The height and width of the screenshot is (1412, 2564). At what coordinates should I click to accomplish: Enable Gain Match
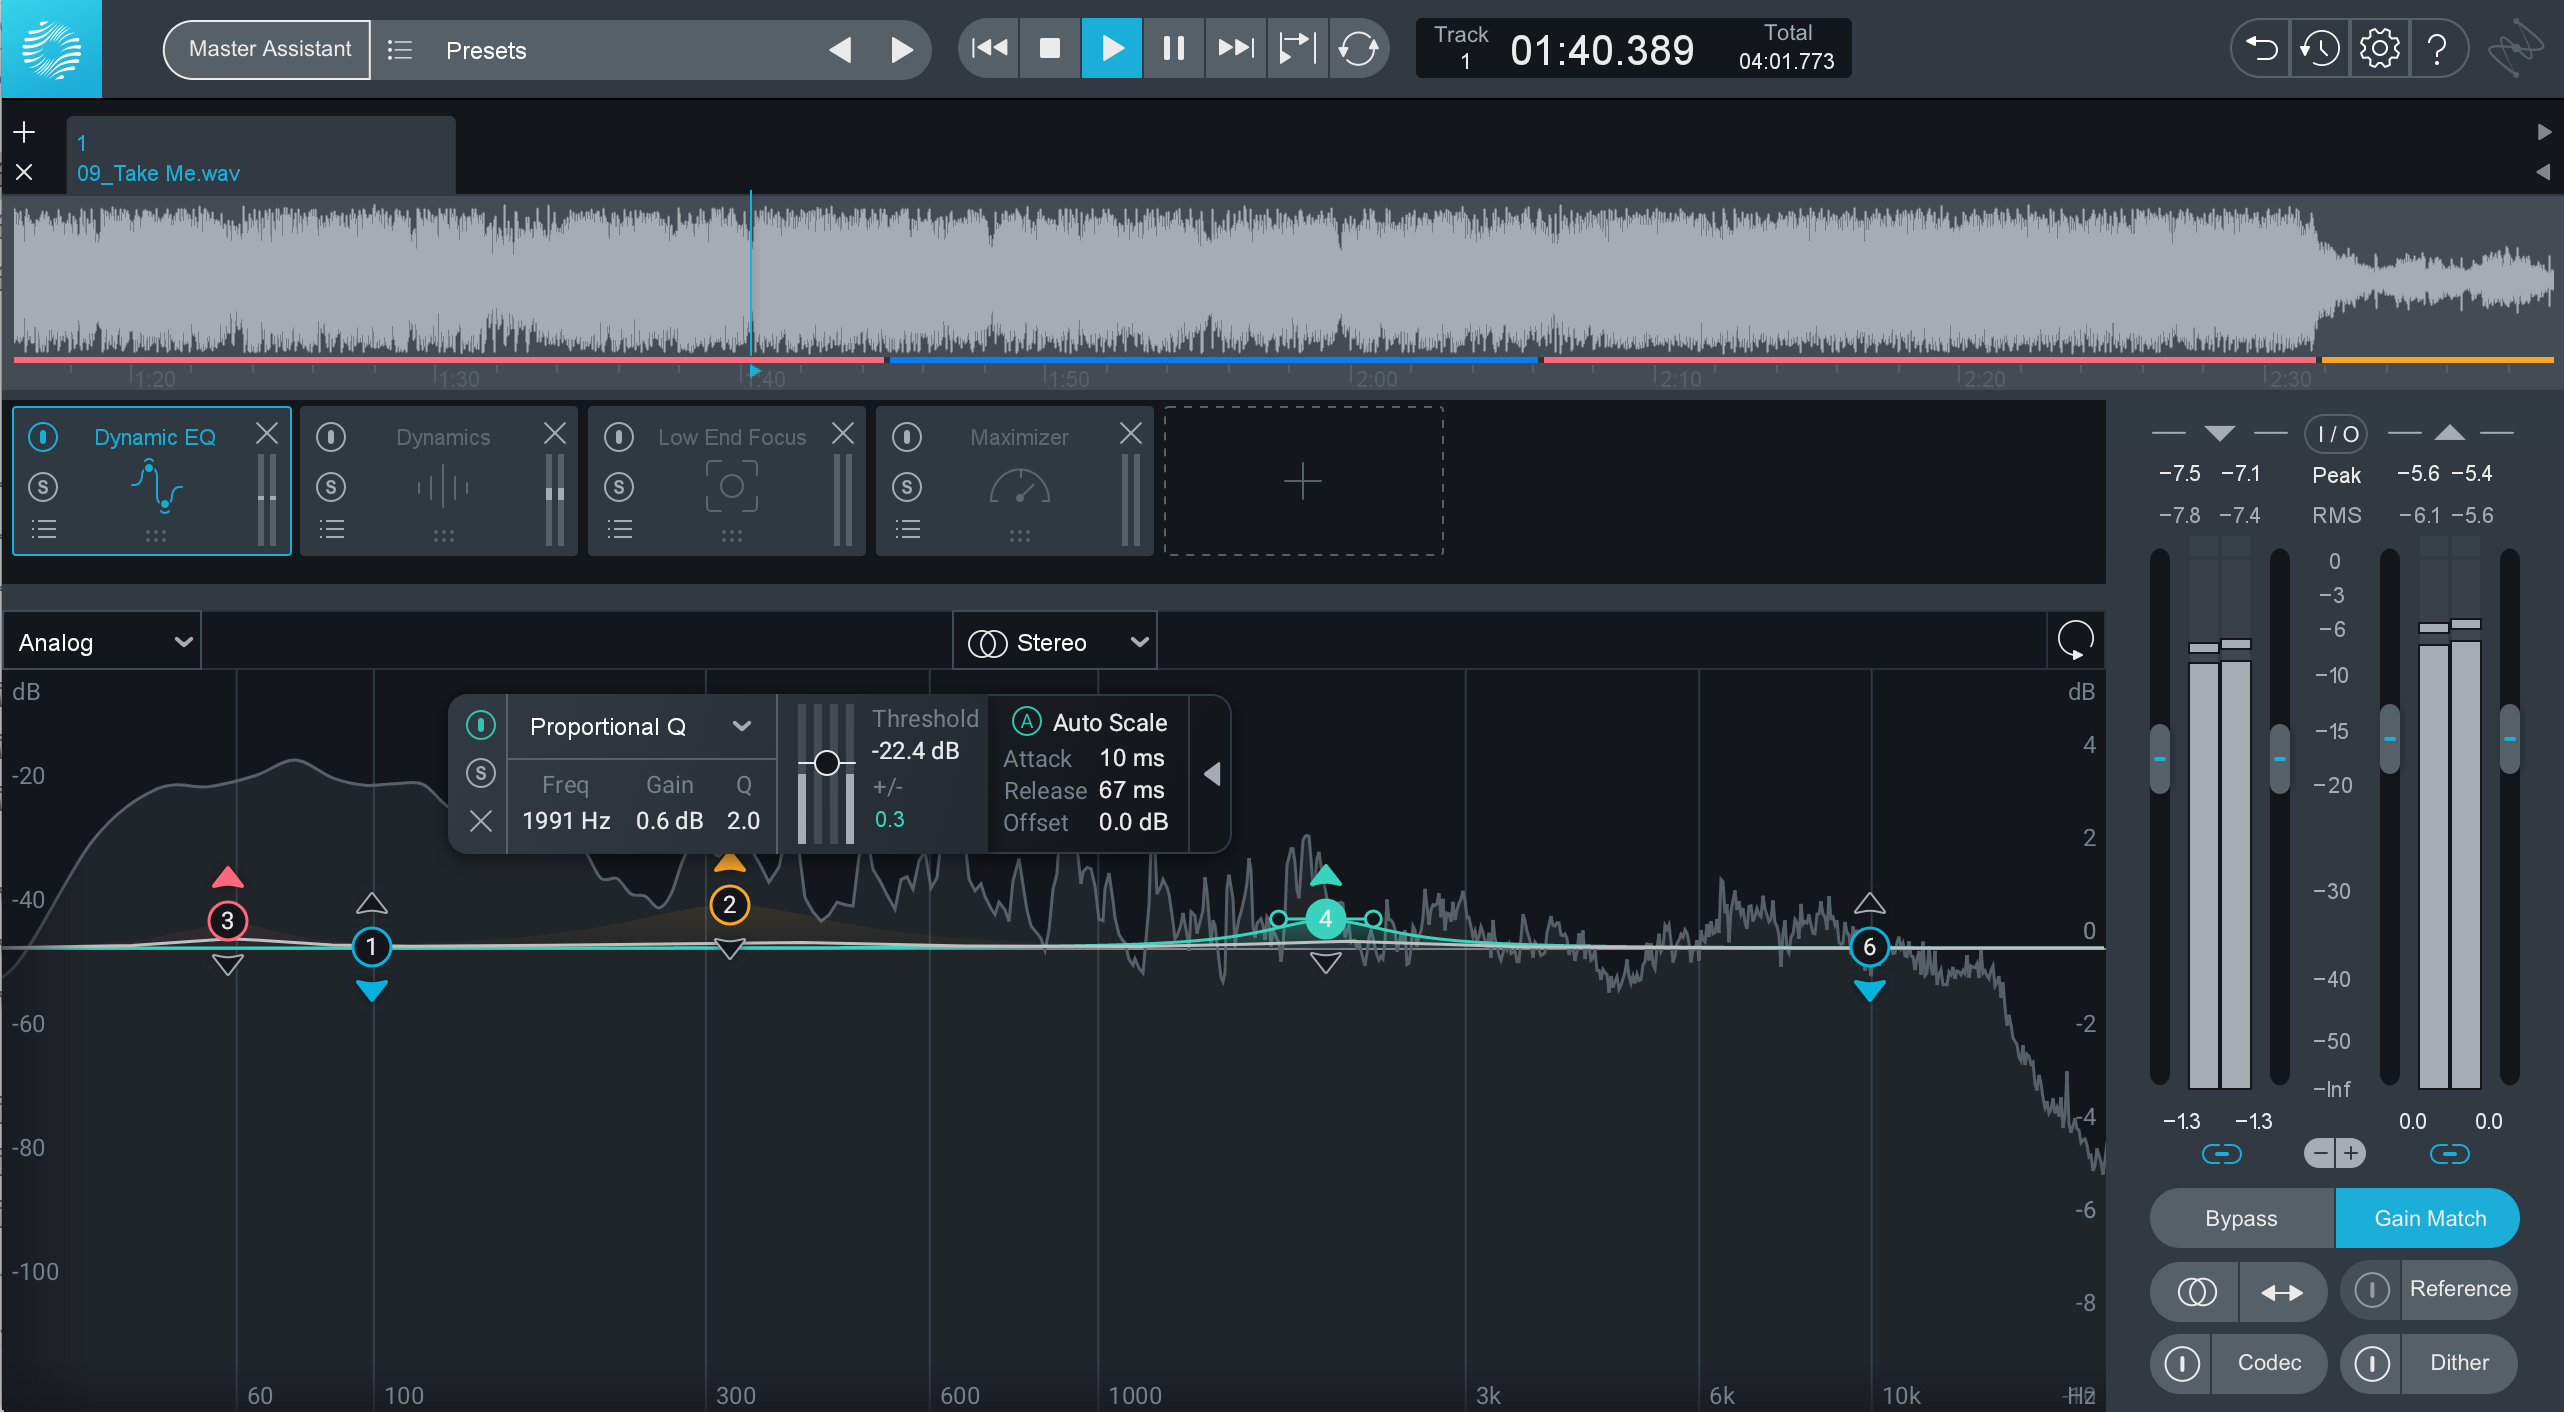click(x=2429, y=1218)
